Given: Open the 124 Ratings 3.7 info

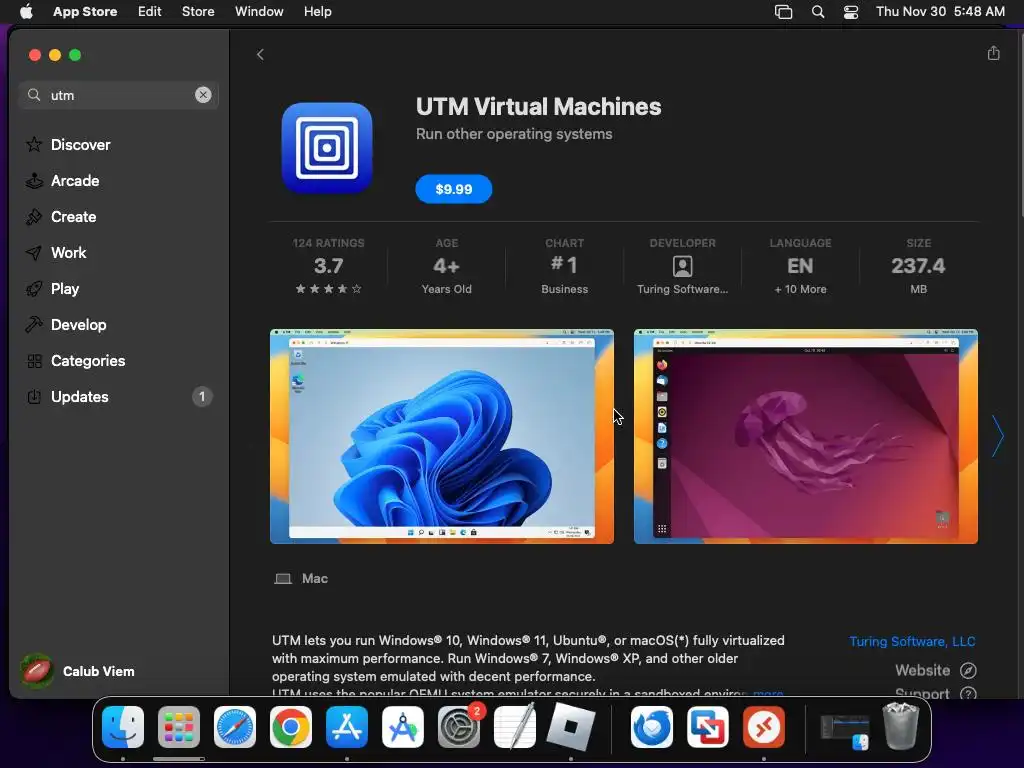Looking at the screenshot, I should 328,266.
